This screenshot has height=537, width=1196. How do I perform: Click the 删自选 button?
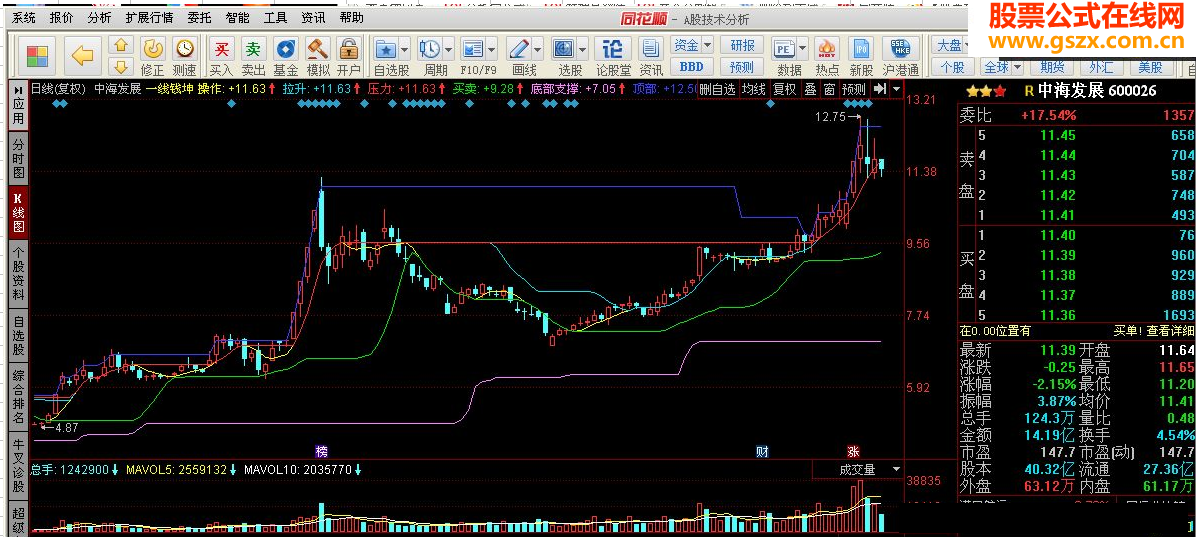[718, 88]
